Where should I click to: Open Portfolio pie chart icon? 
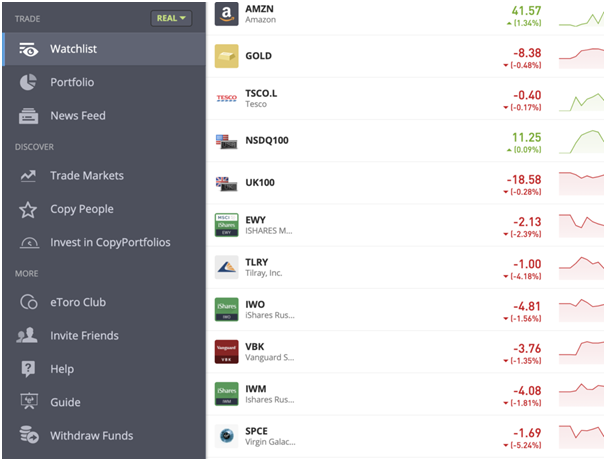click(28, 82)
